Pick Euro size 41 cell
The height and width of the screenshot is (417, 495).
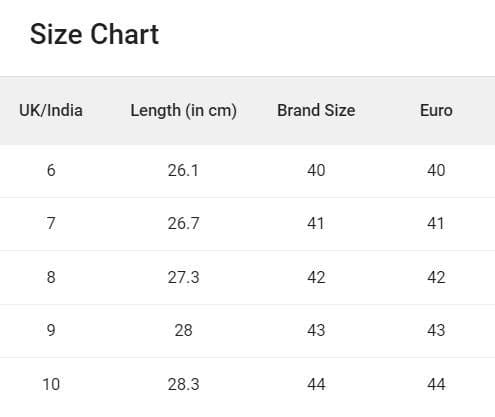point(436,223)
